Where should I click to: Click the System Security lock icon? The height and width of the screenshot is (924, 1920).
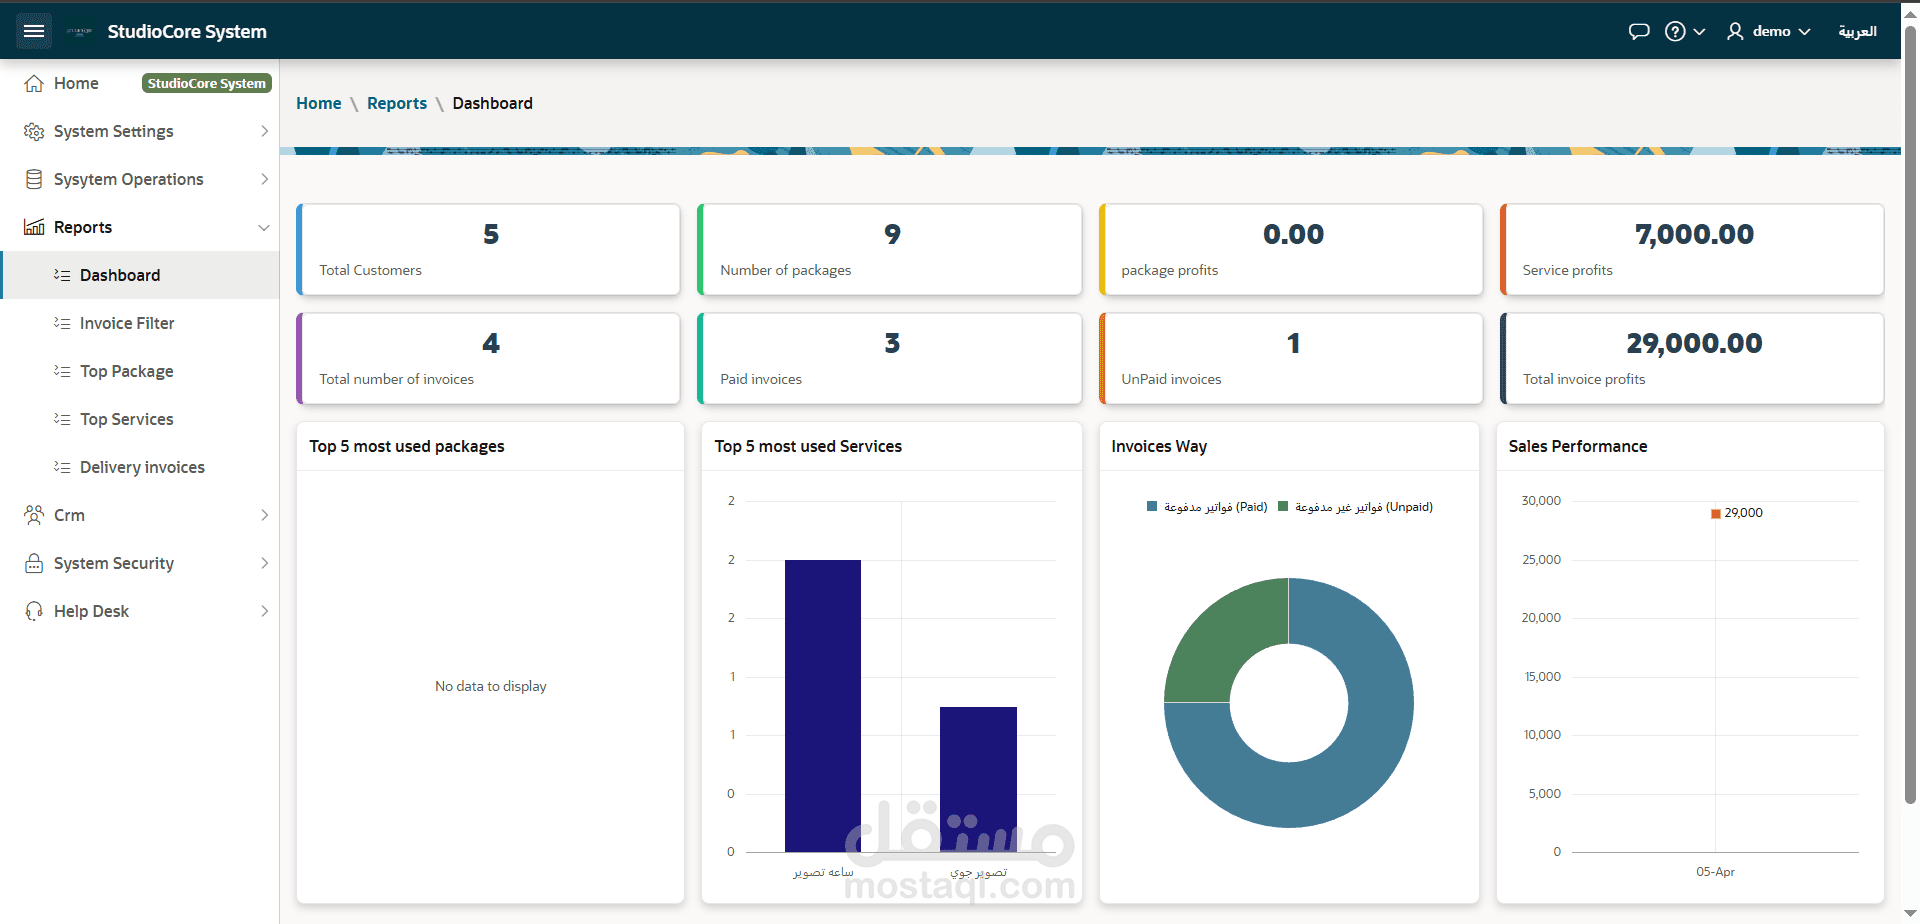point(34,563)
